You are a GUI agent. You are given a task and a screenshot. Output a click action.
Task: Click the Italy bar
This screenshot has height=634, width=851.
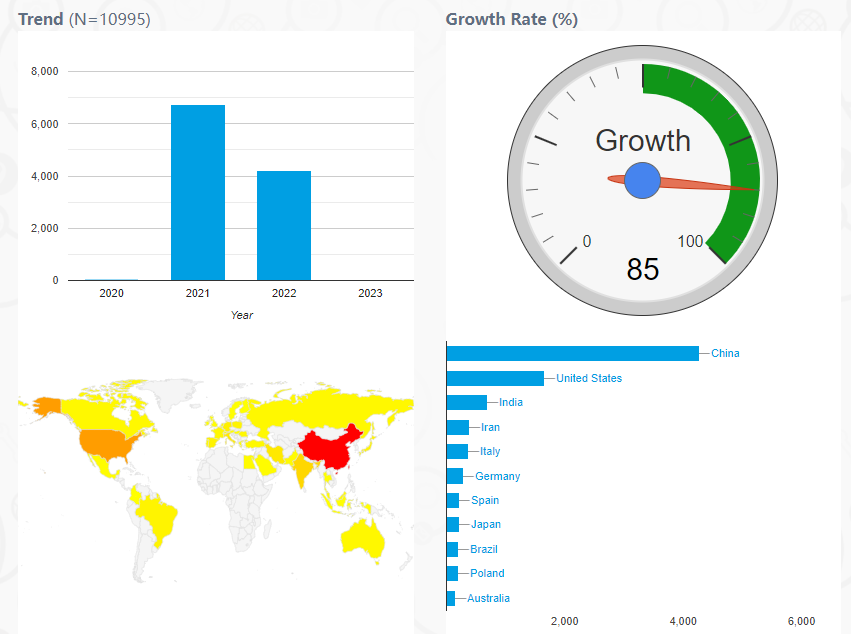click(457, 451)
